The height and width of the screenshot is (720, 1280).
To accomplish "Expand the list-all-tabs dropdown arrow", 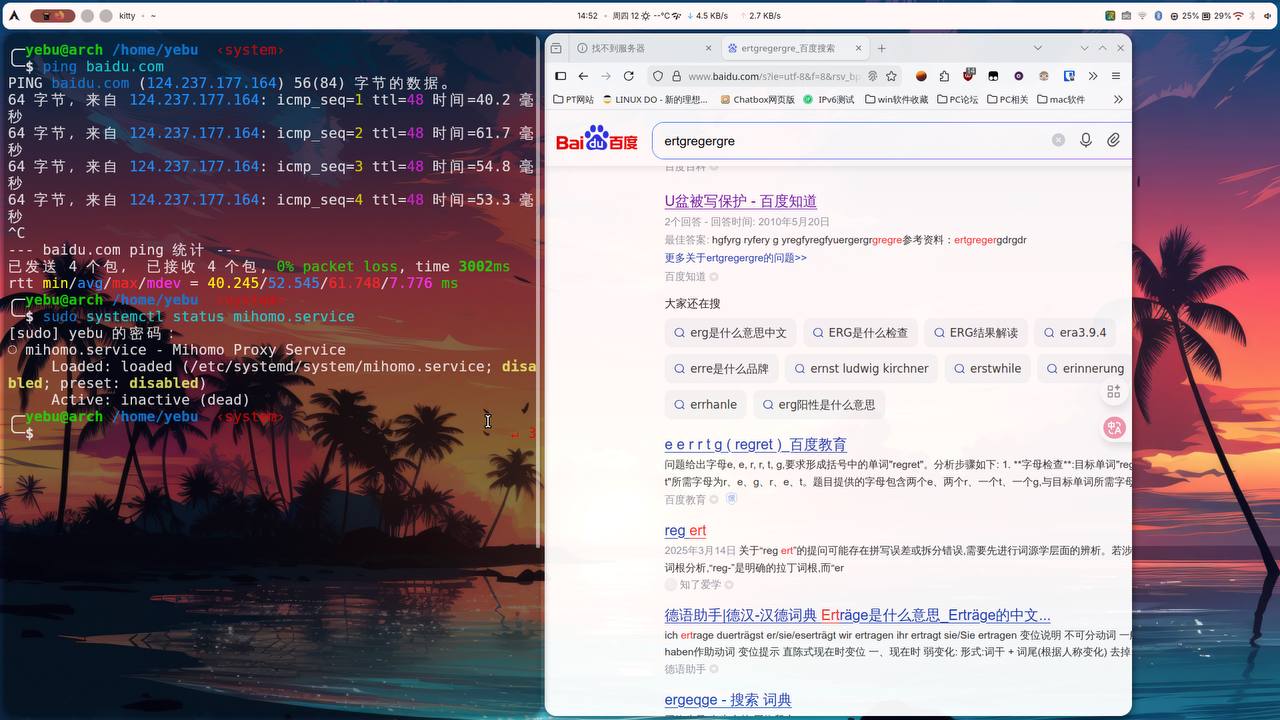I will pos(1038,48).
